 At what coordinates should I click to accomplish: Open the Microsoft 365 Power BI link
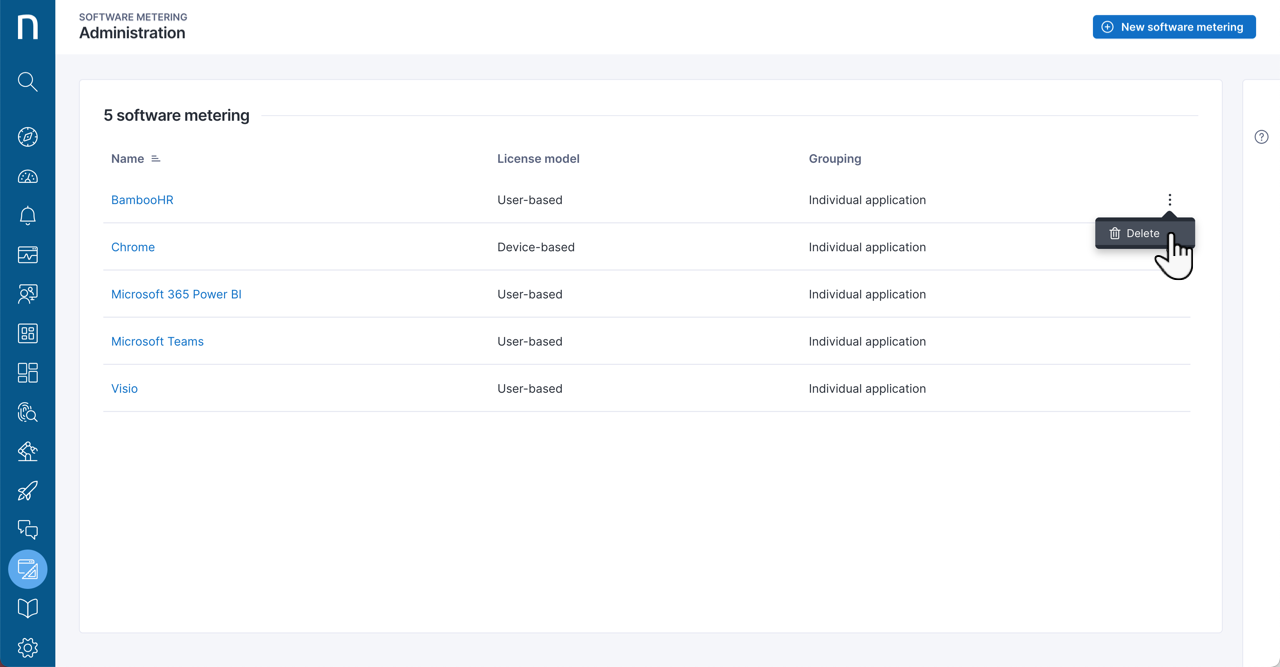[176, 294]
